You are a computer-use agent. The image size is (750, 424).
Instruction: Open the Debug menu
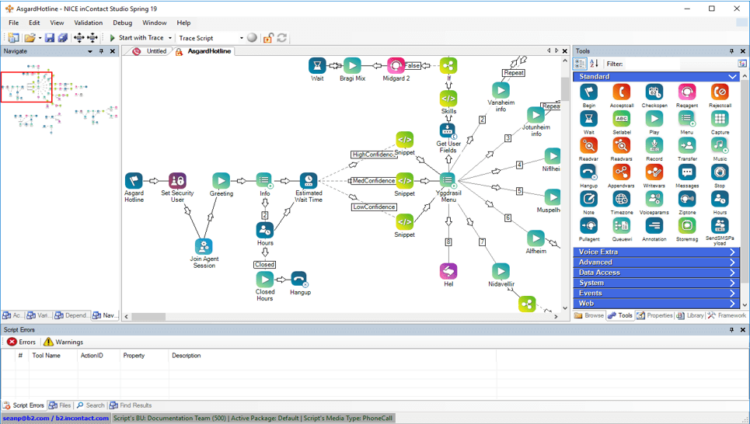[x=122, y=22]
